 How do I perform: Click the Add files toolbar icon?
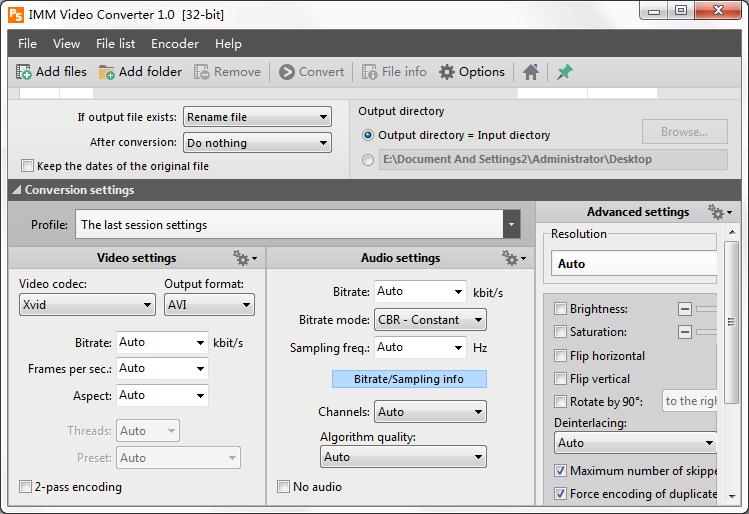pos(24,72)
